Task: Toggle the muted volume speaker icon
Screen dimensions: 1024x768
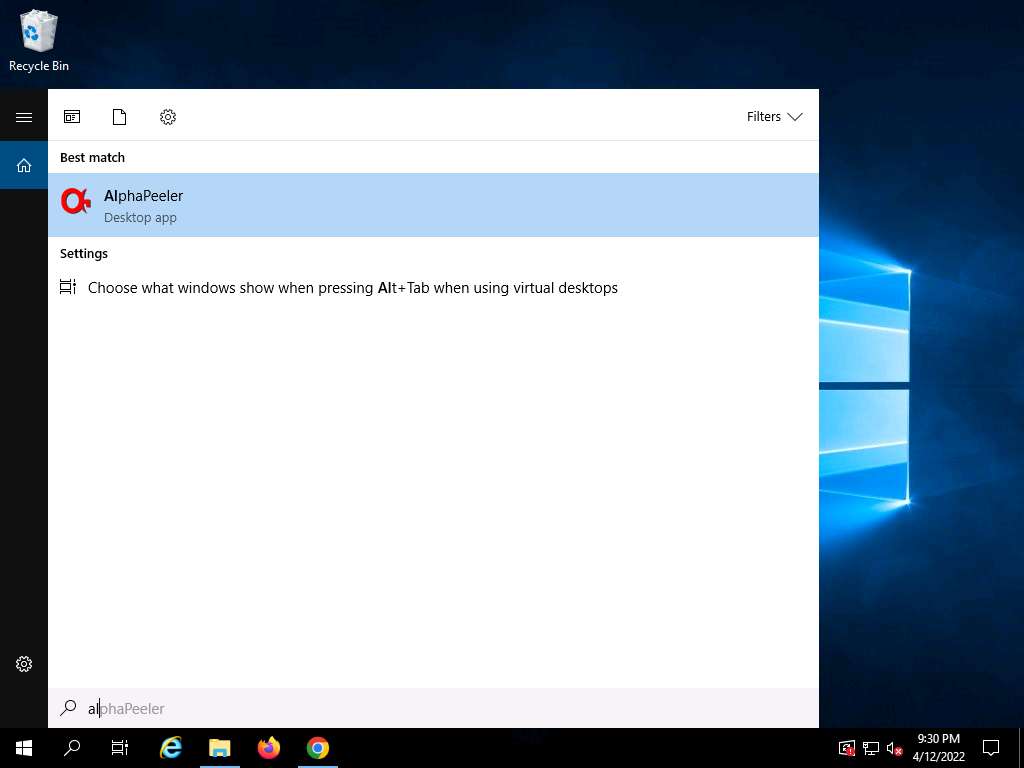Action: tap(895, 748)
